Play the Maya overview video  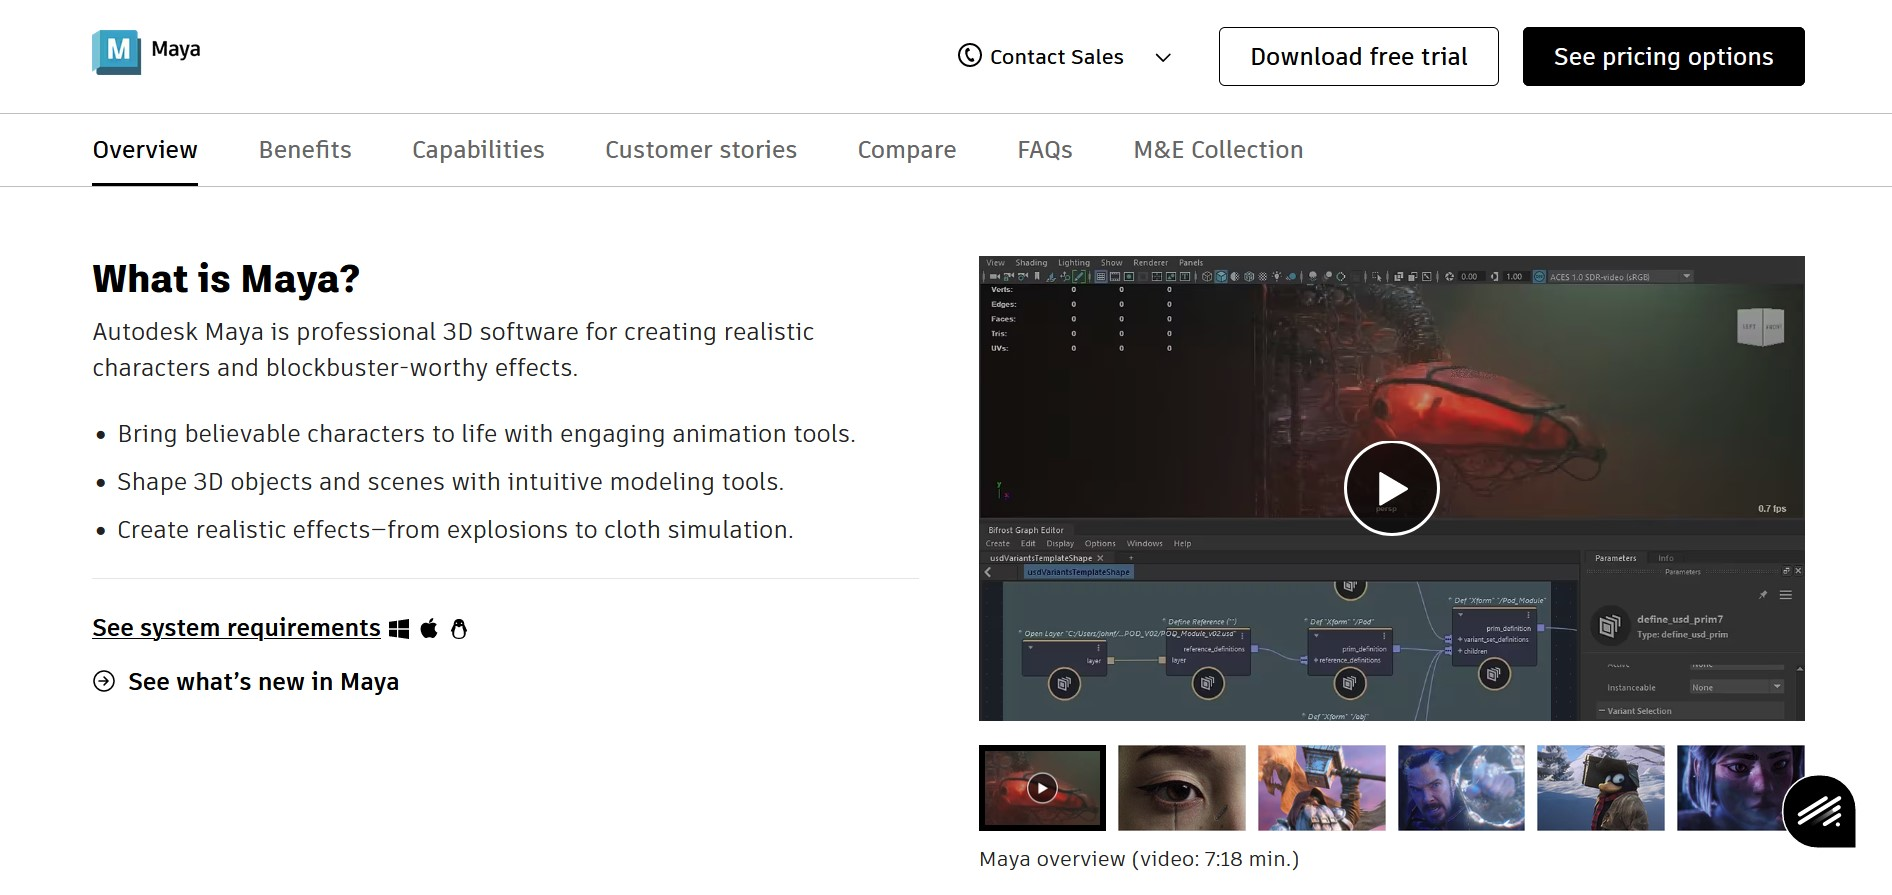1391,488
